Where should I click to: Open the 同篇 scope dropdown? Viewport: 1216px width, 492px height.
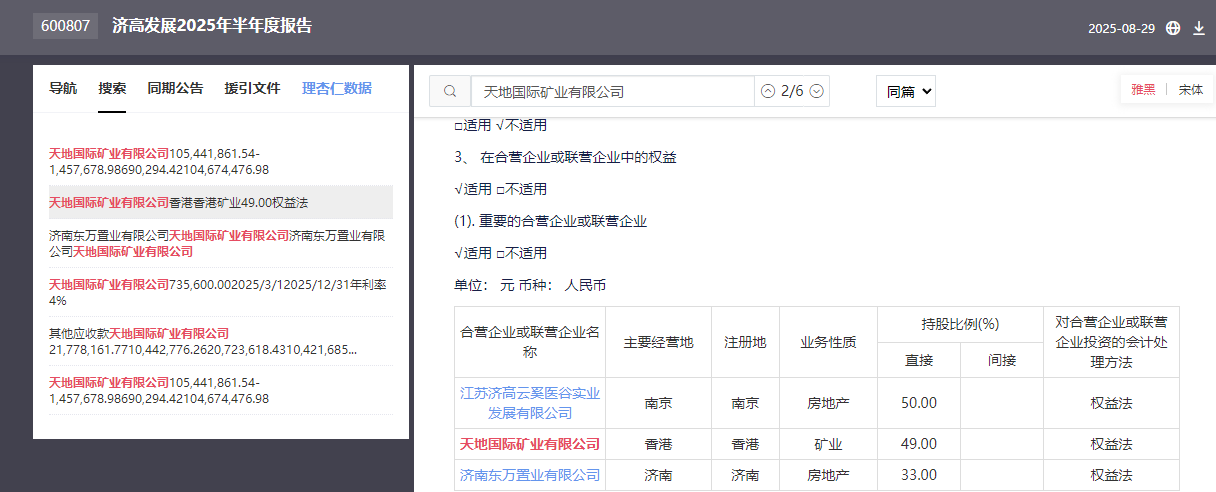click(905, 91)
